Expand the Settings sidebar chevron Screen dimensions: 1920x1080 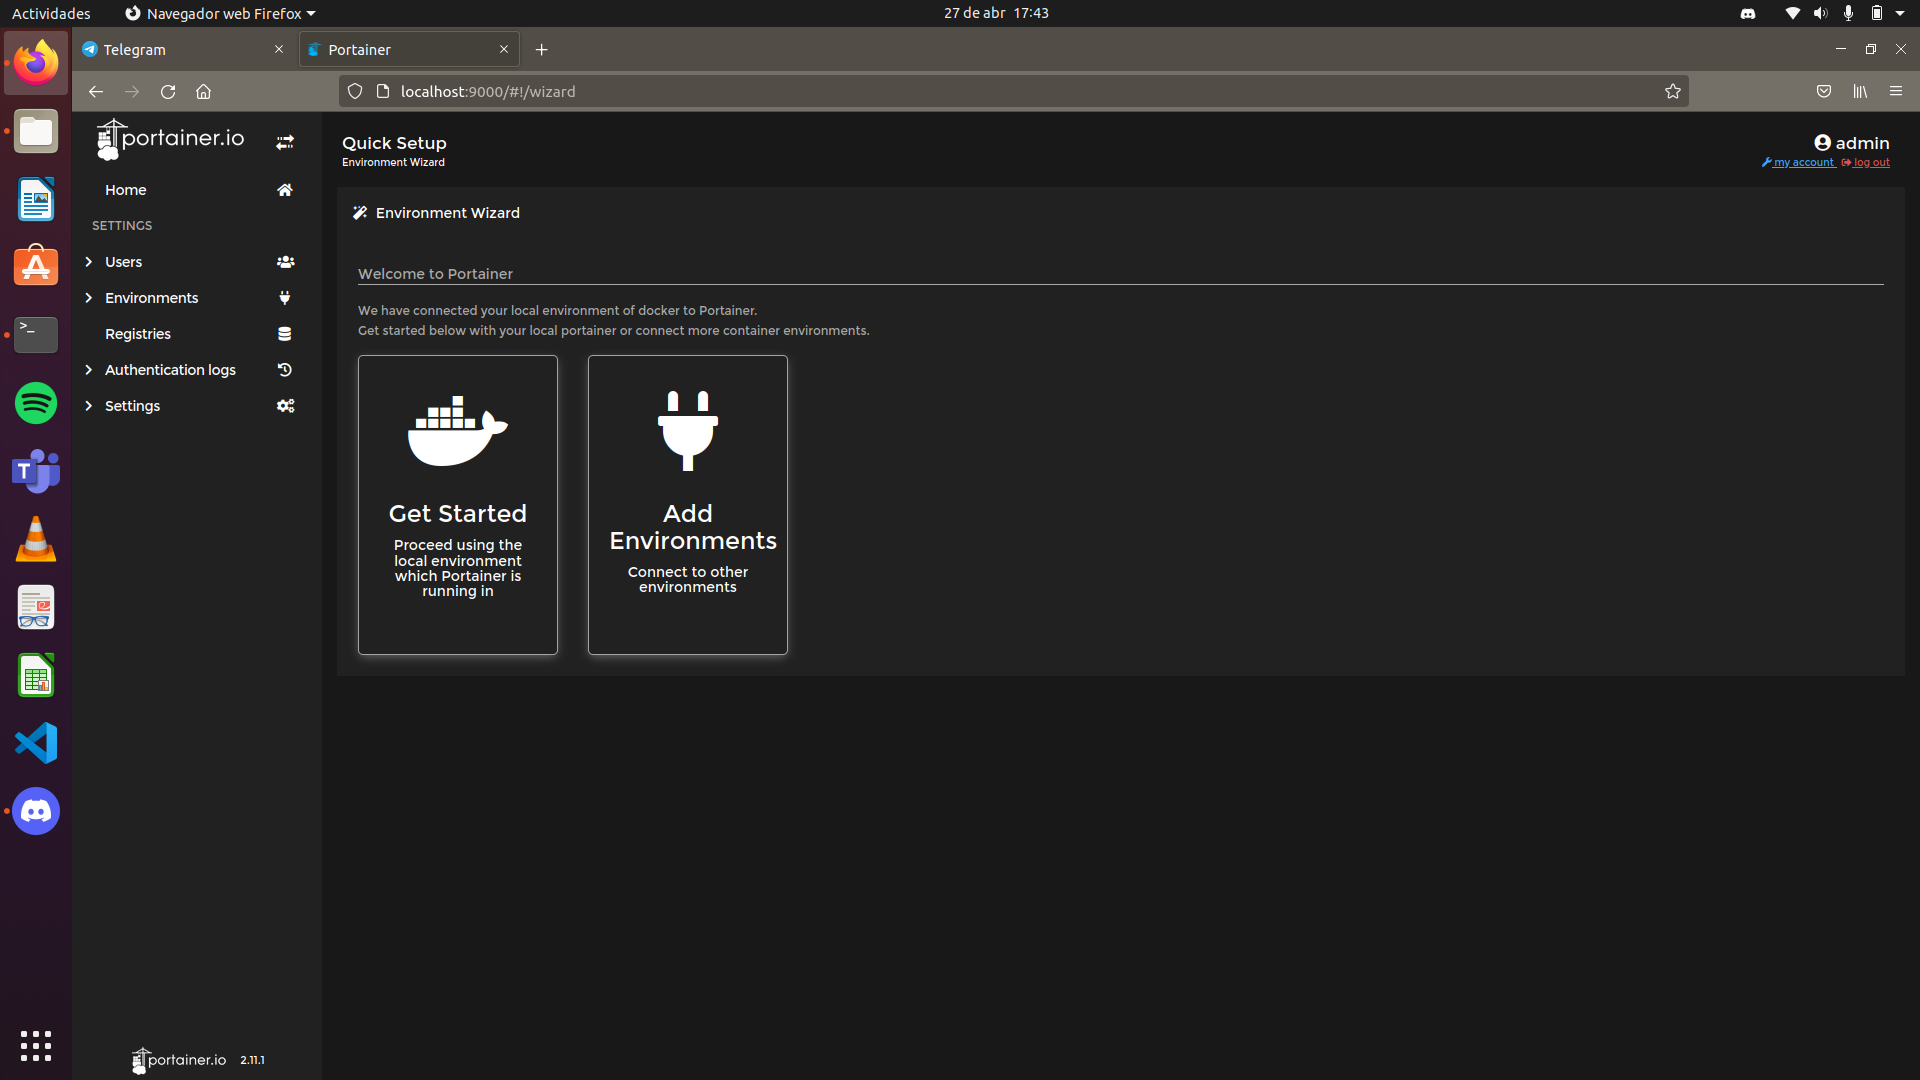point(89,406)
